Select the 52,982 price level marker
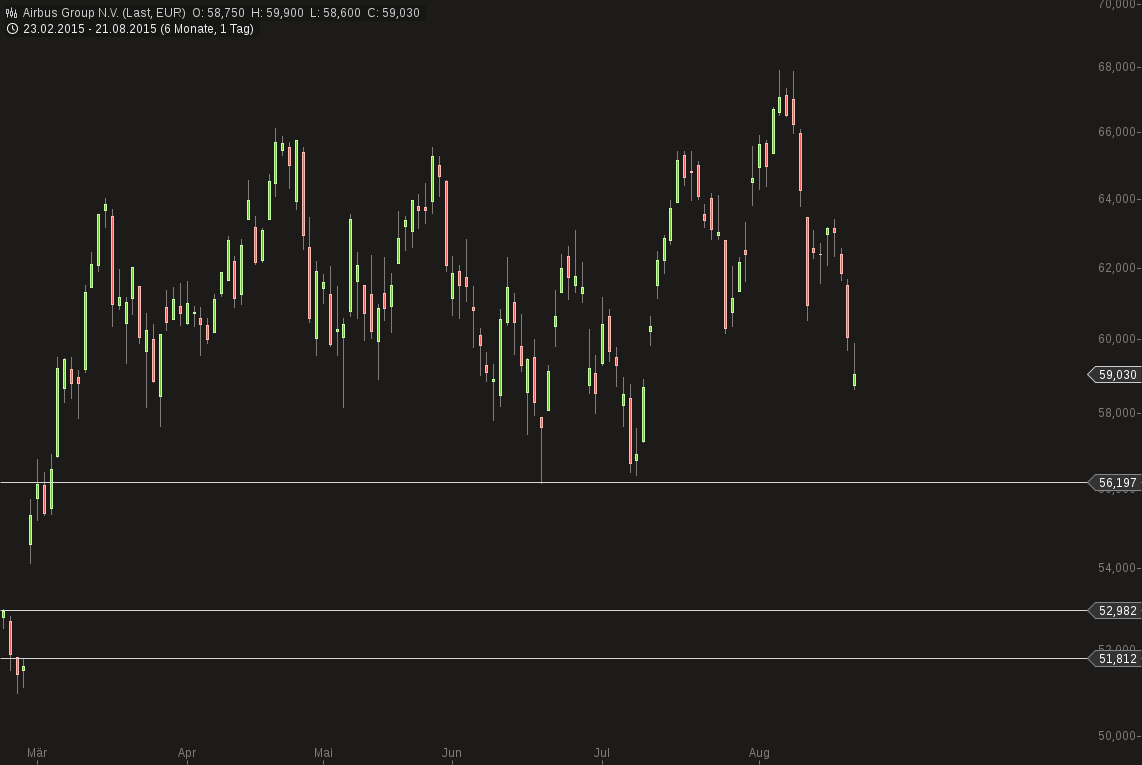The image size is (1142, 765). pyautogui.click(x=1117, y=610)
